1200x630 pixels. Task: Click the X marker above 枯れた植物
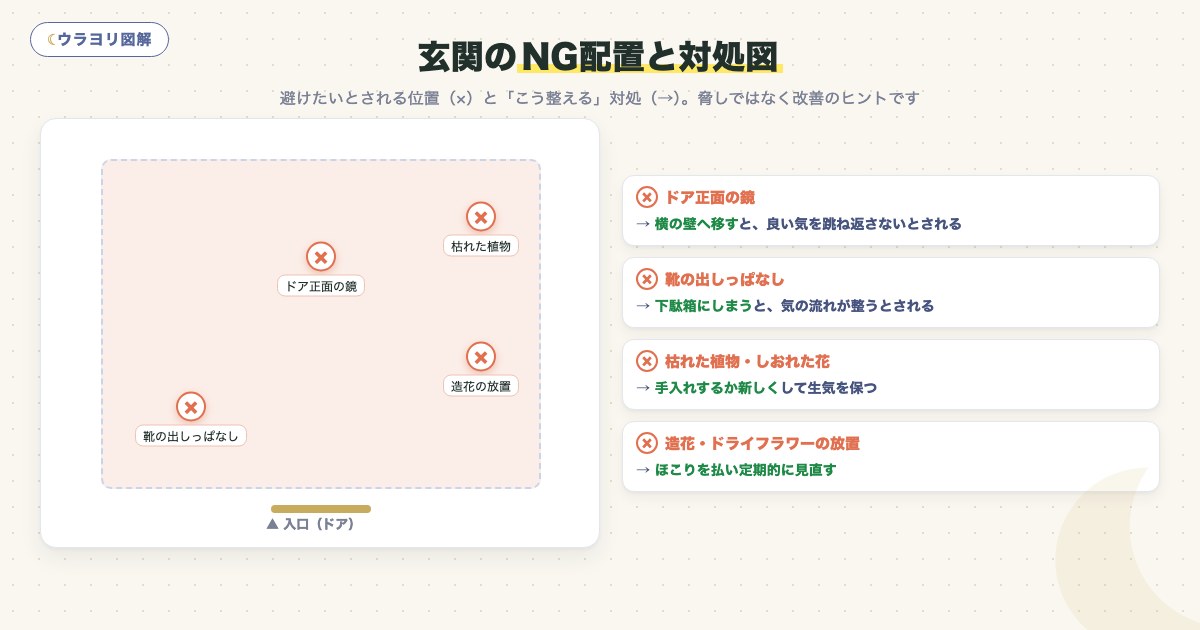(x=481, y=216)
